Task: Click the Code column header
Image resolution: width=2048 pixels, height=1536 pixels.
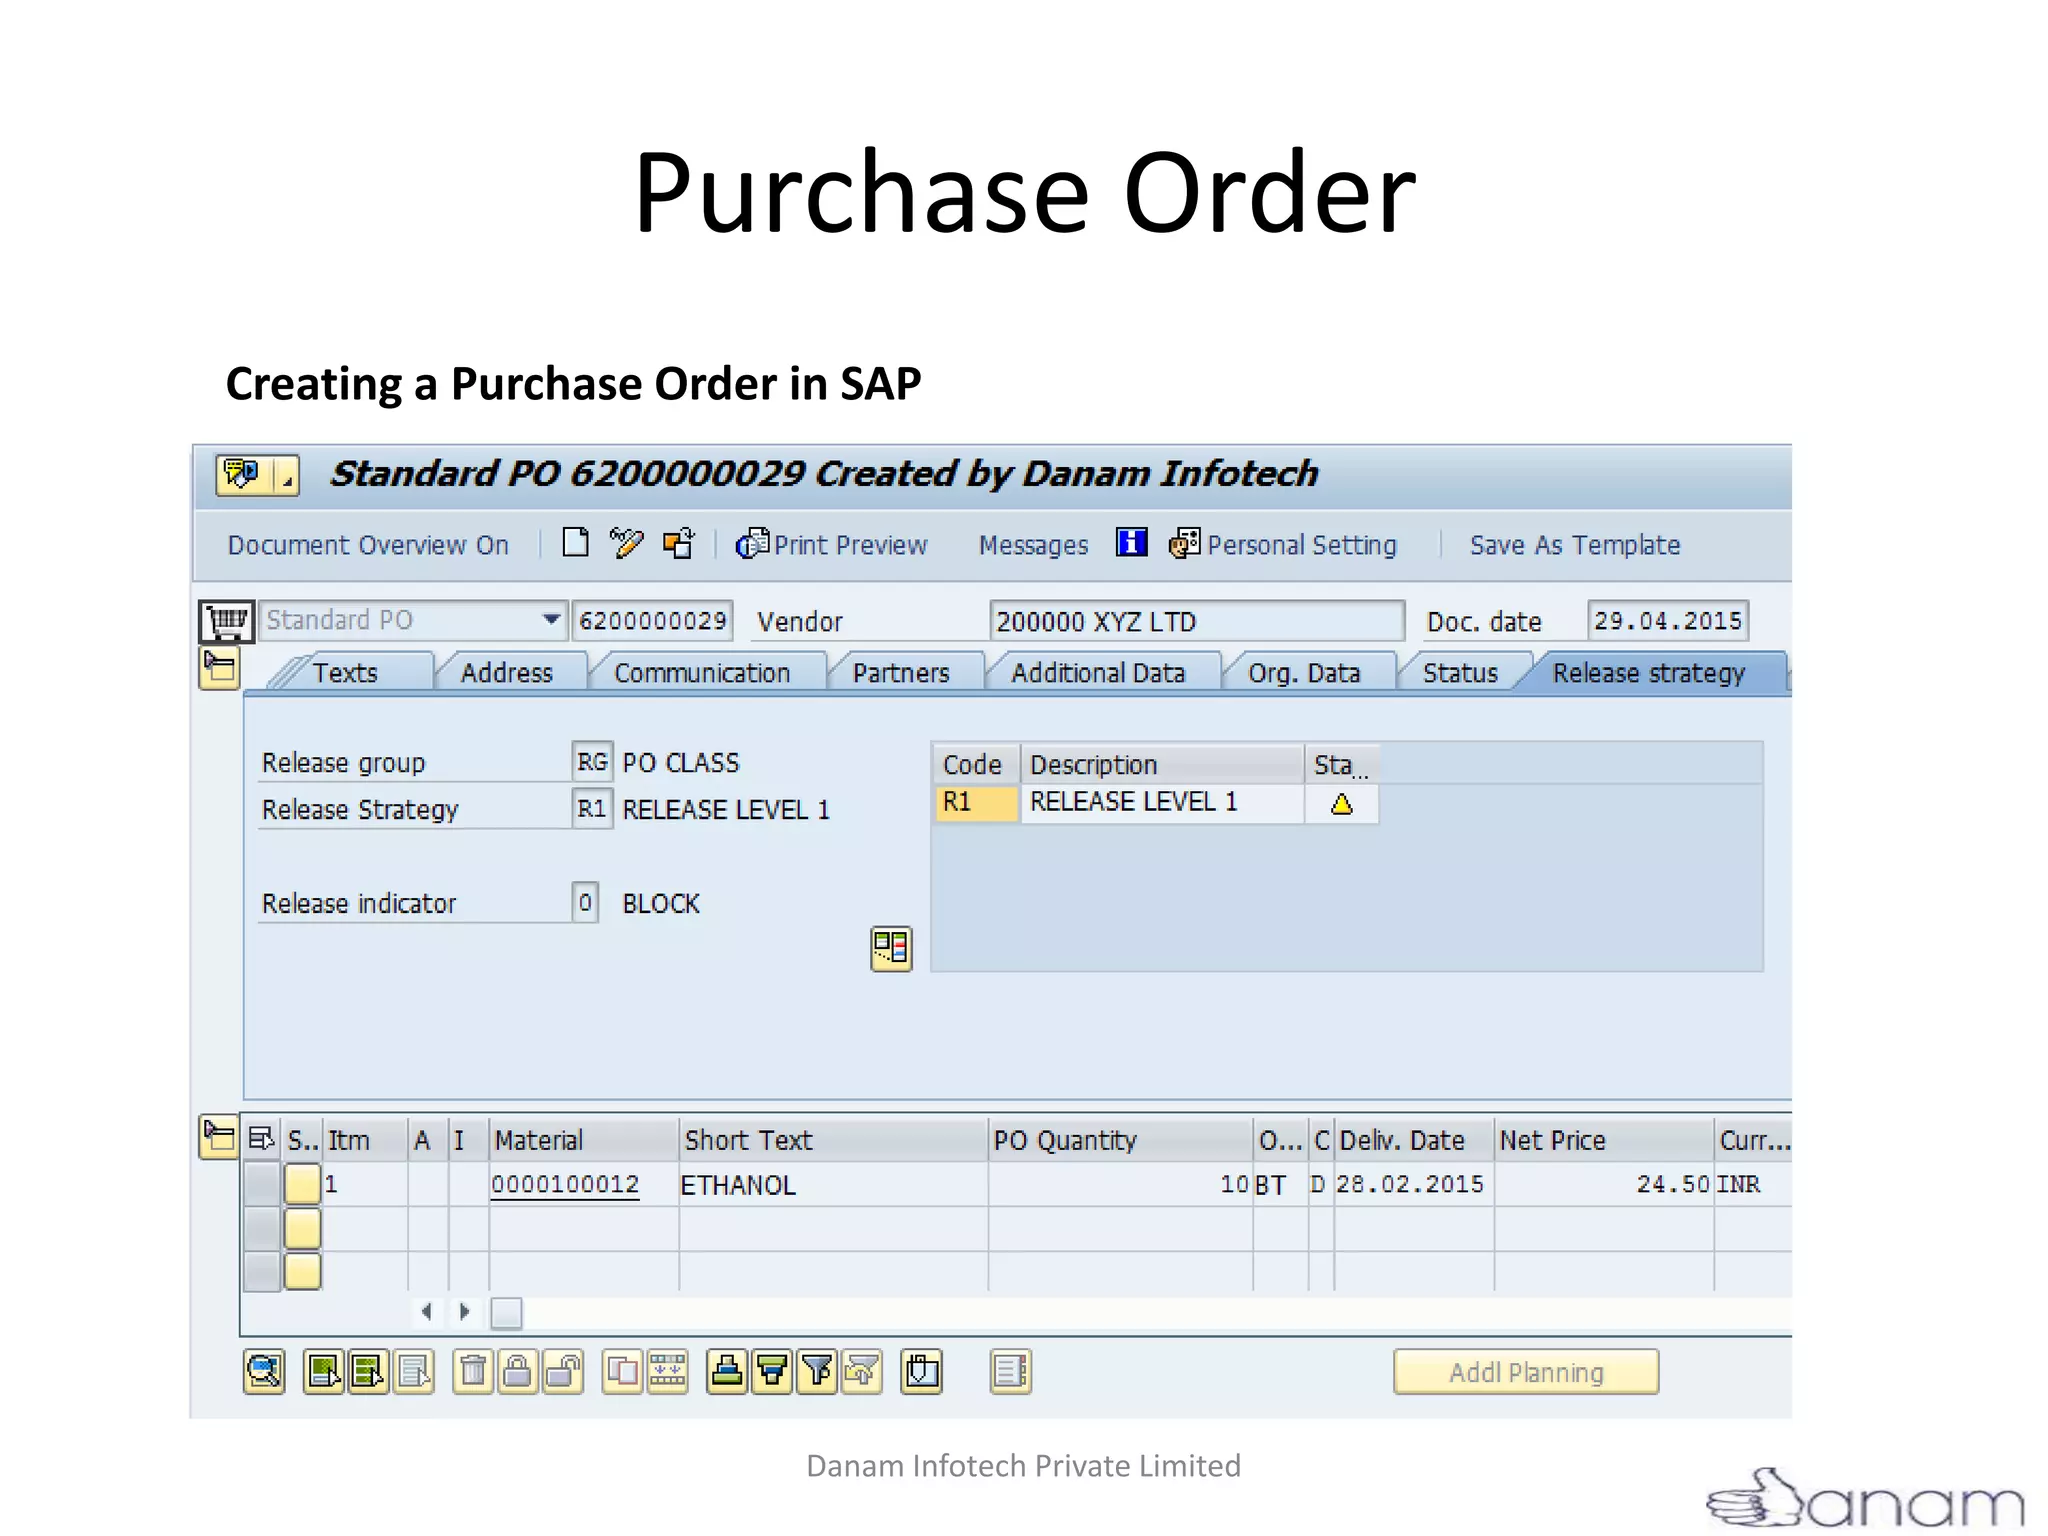Action: [973, 765]
